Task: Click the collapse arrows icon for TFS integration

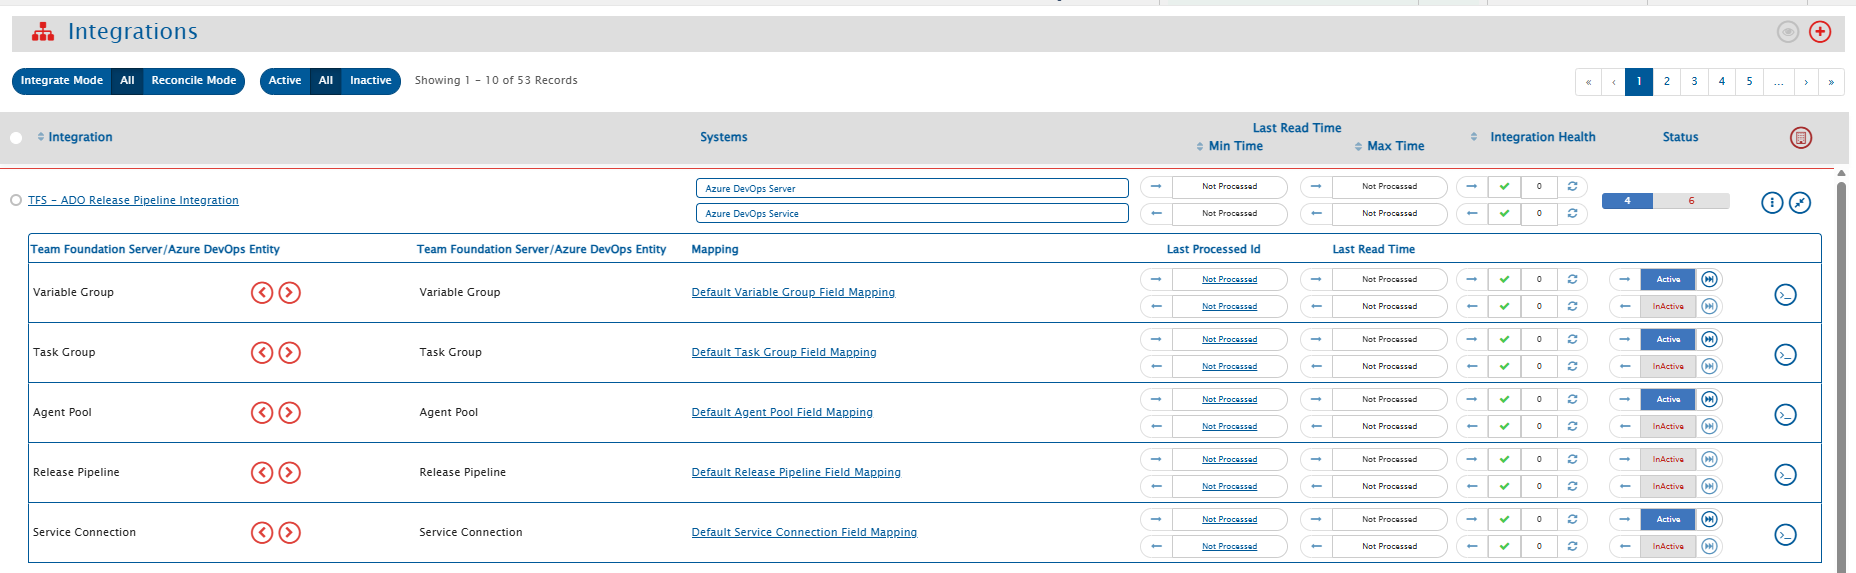Action: coord(1799,203)
